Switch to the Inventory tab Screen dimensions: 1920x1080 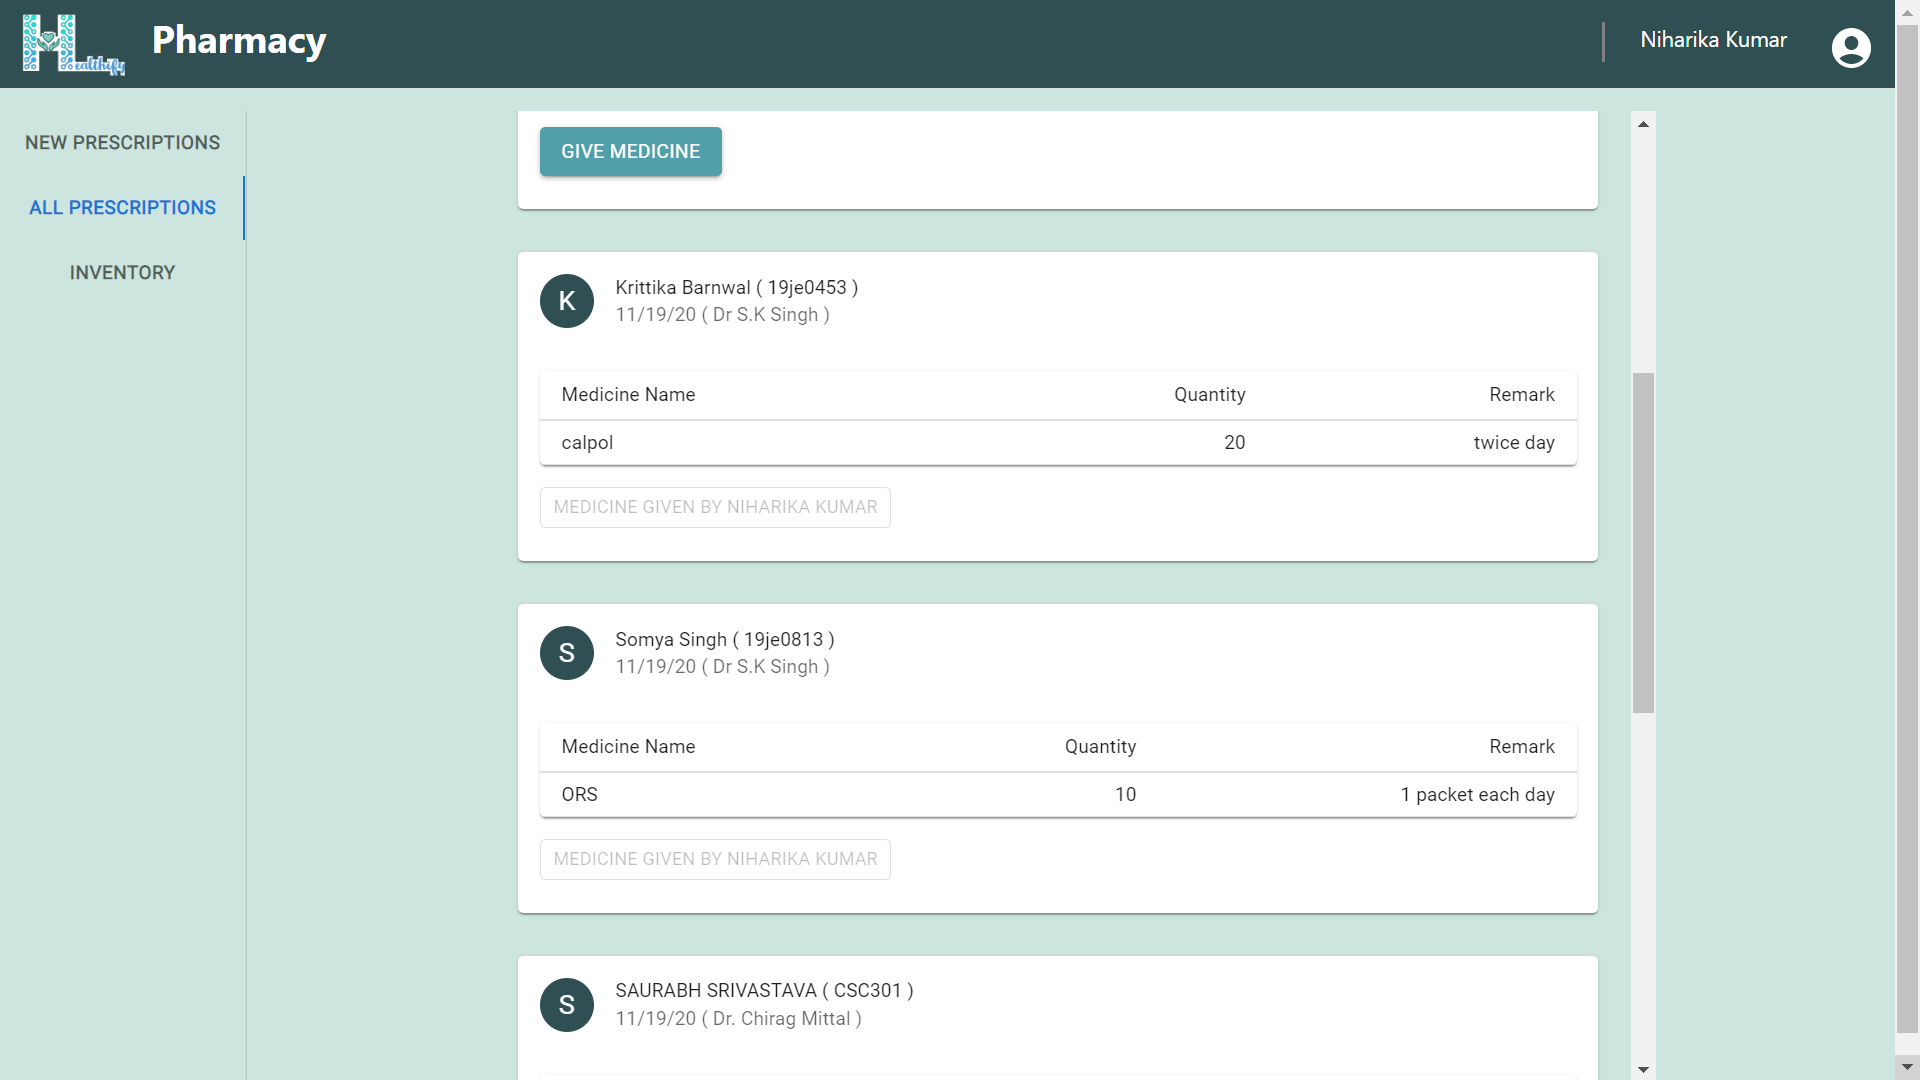click(x=122, y=273)
